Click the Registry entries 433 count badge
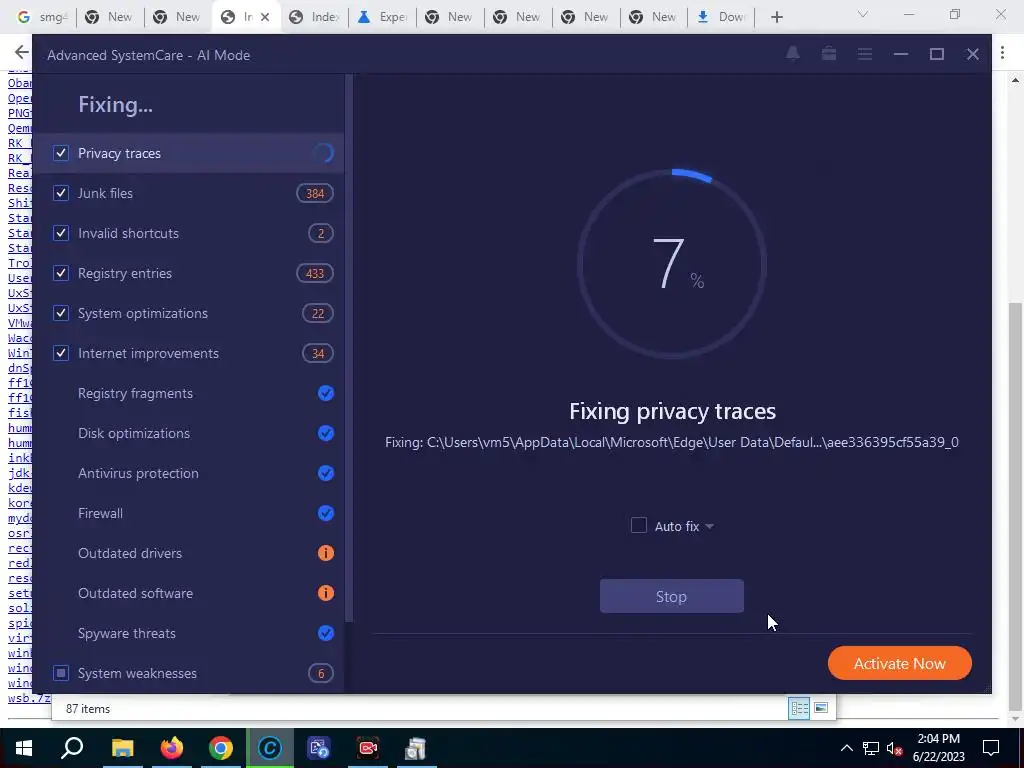1024x768 pixels. (315, 273)
